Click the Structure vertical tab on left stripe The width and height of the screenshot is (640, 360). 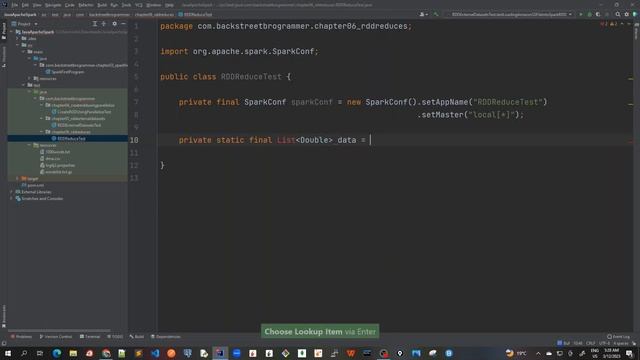4,57
